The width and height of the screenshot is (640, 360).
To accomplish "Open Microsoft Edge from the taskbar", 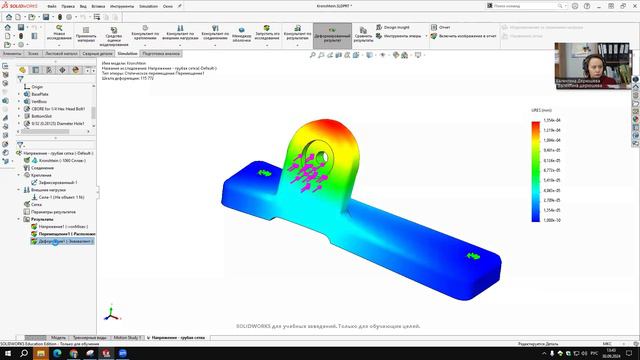I will click(57, 353).
